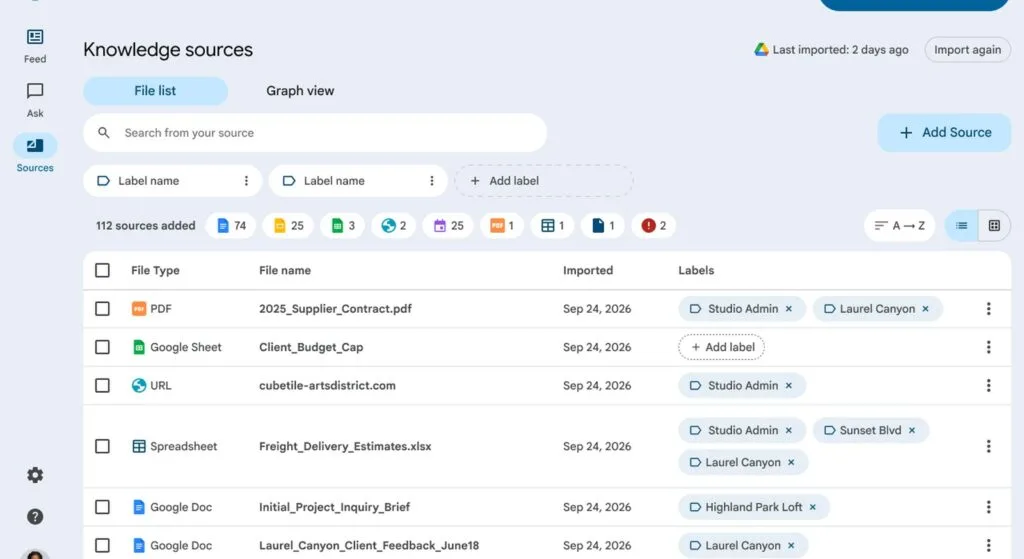Filter by dark blue document count 1
The image size is (1024, 559).
pos(603,225)
